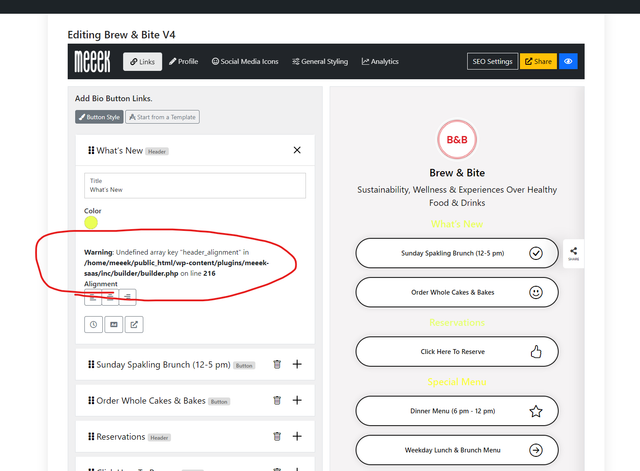Grab handle of Order Whole Cakes row
Viewport: 640px width, 471px height.
pyautogui.click(x=91, y=400)
